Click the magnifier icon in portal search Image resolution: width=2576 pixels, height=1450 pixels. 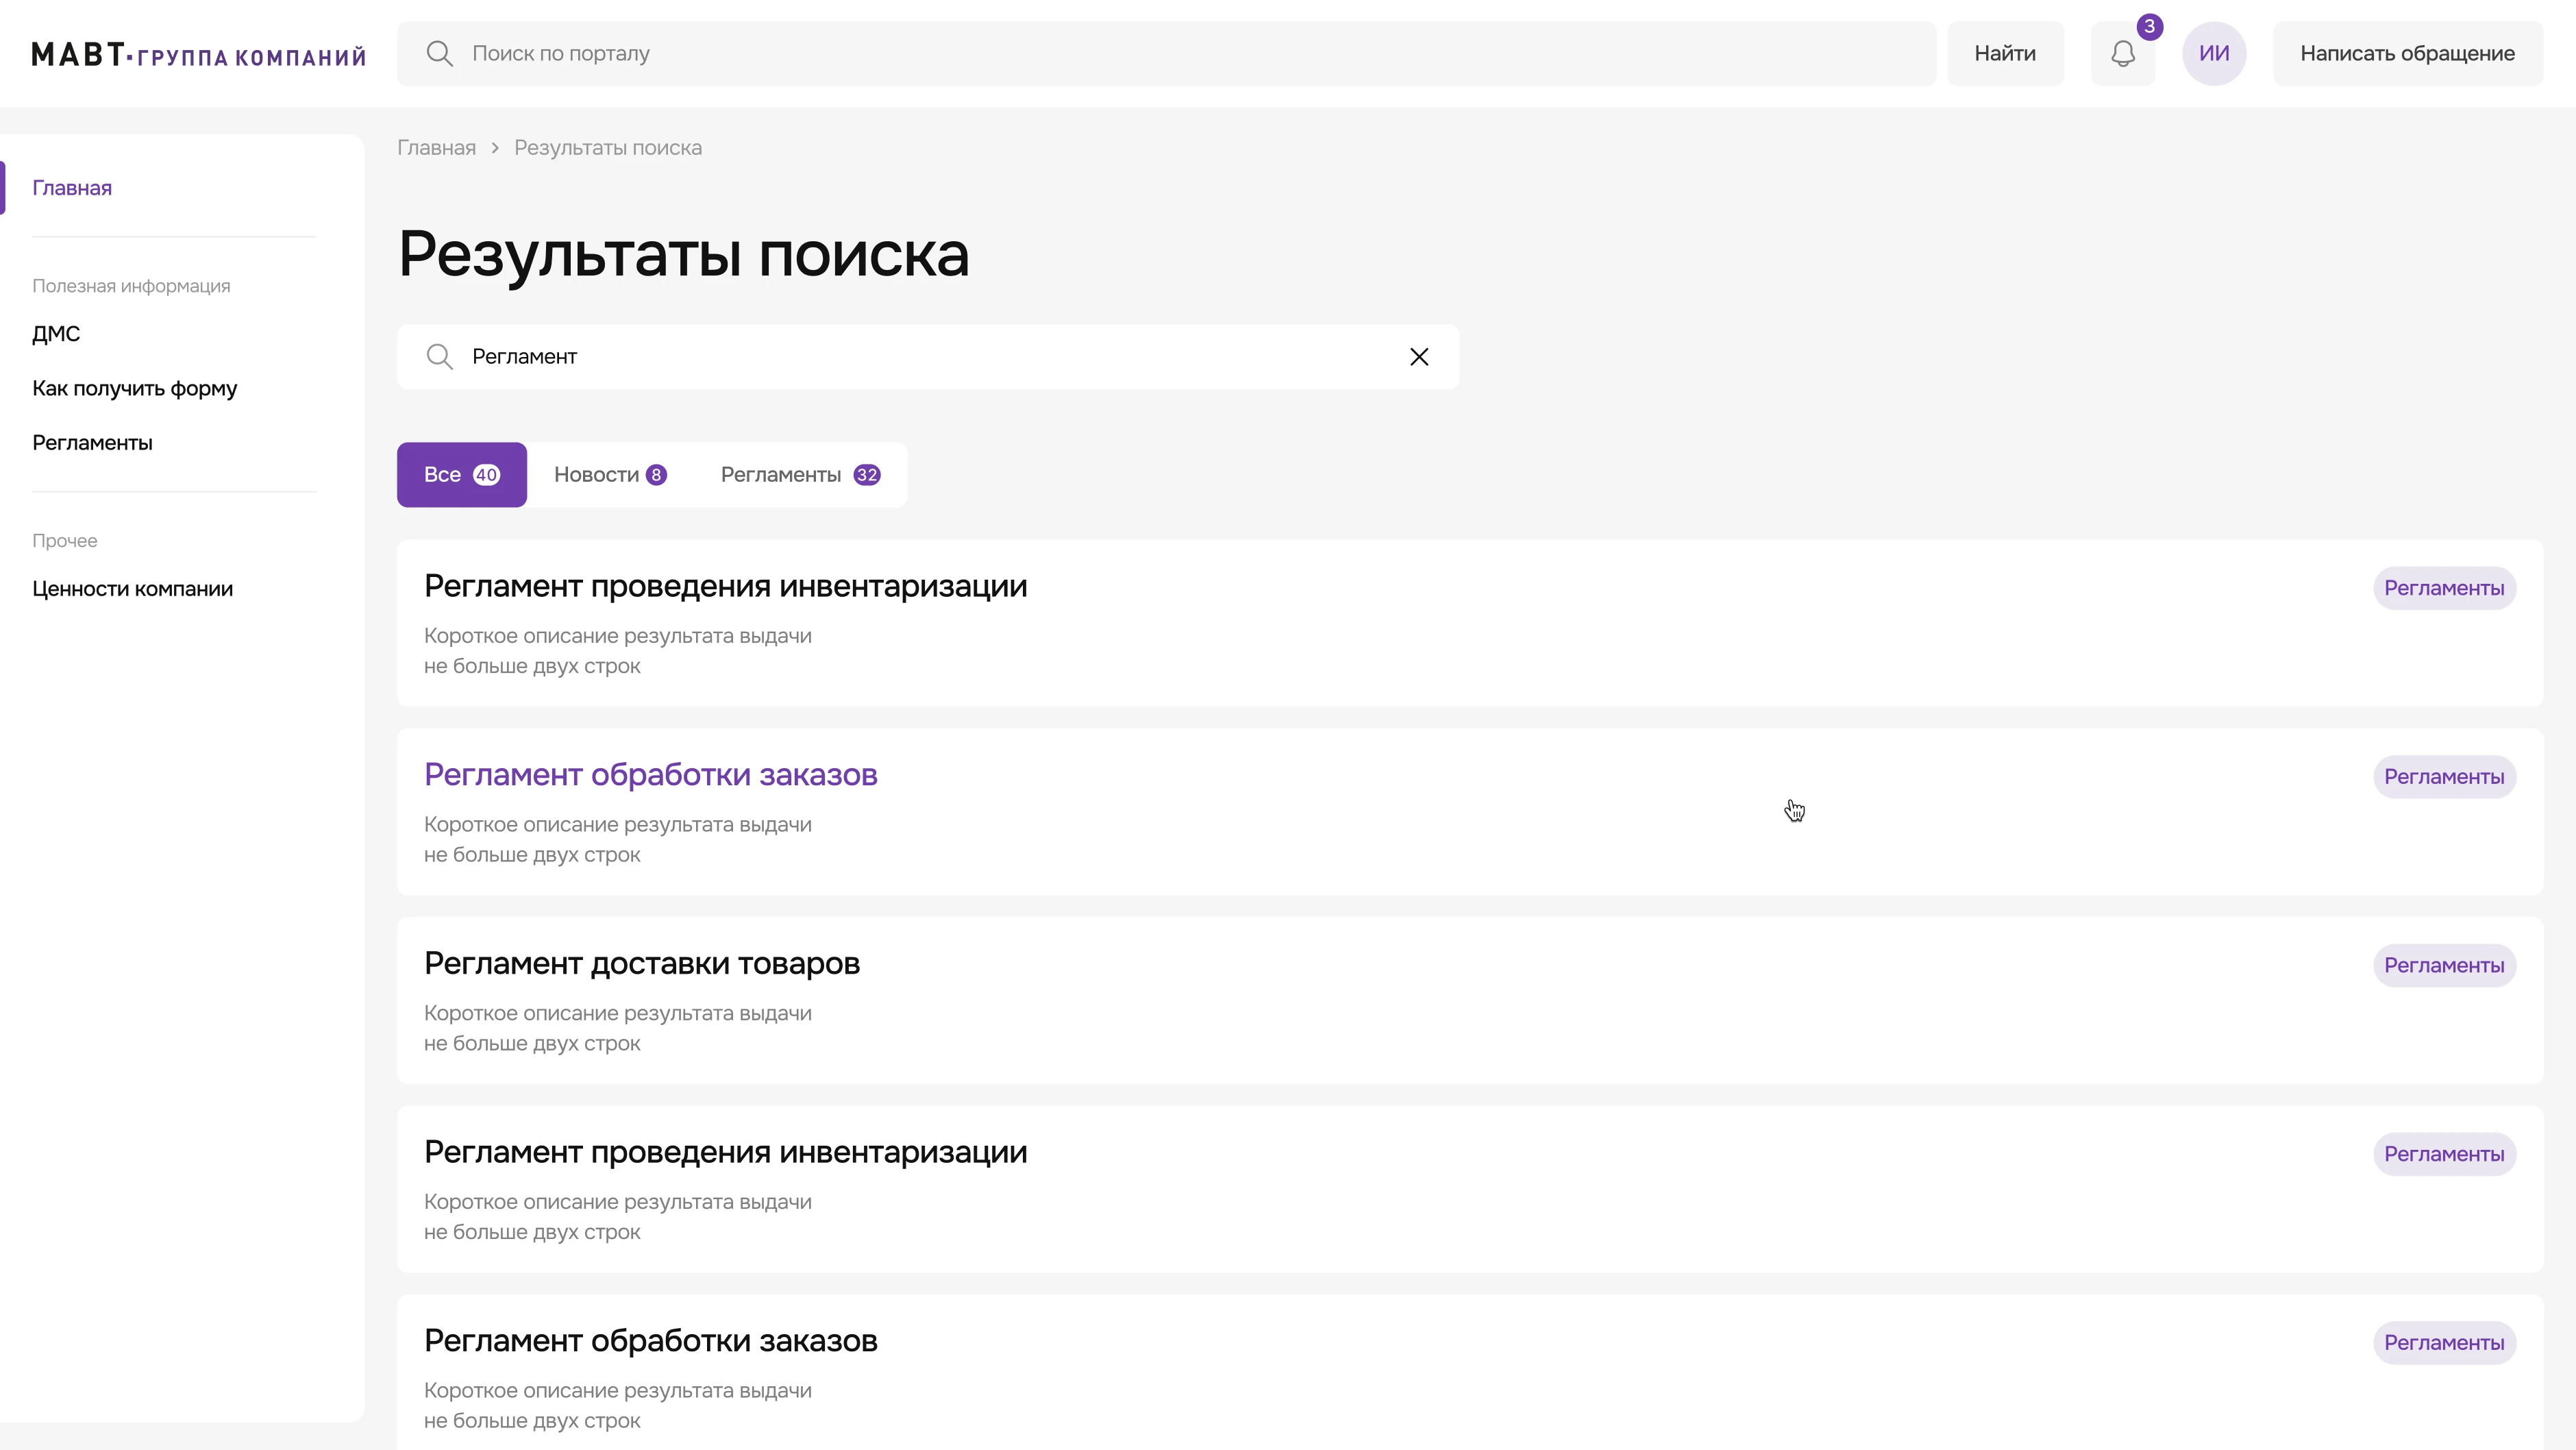click(439, 54)
